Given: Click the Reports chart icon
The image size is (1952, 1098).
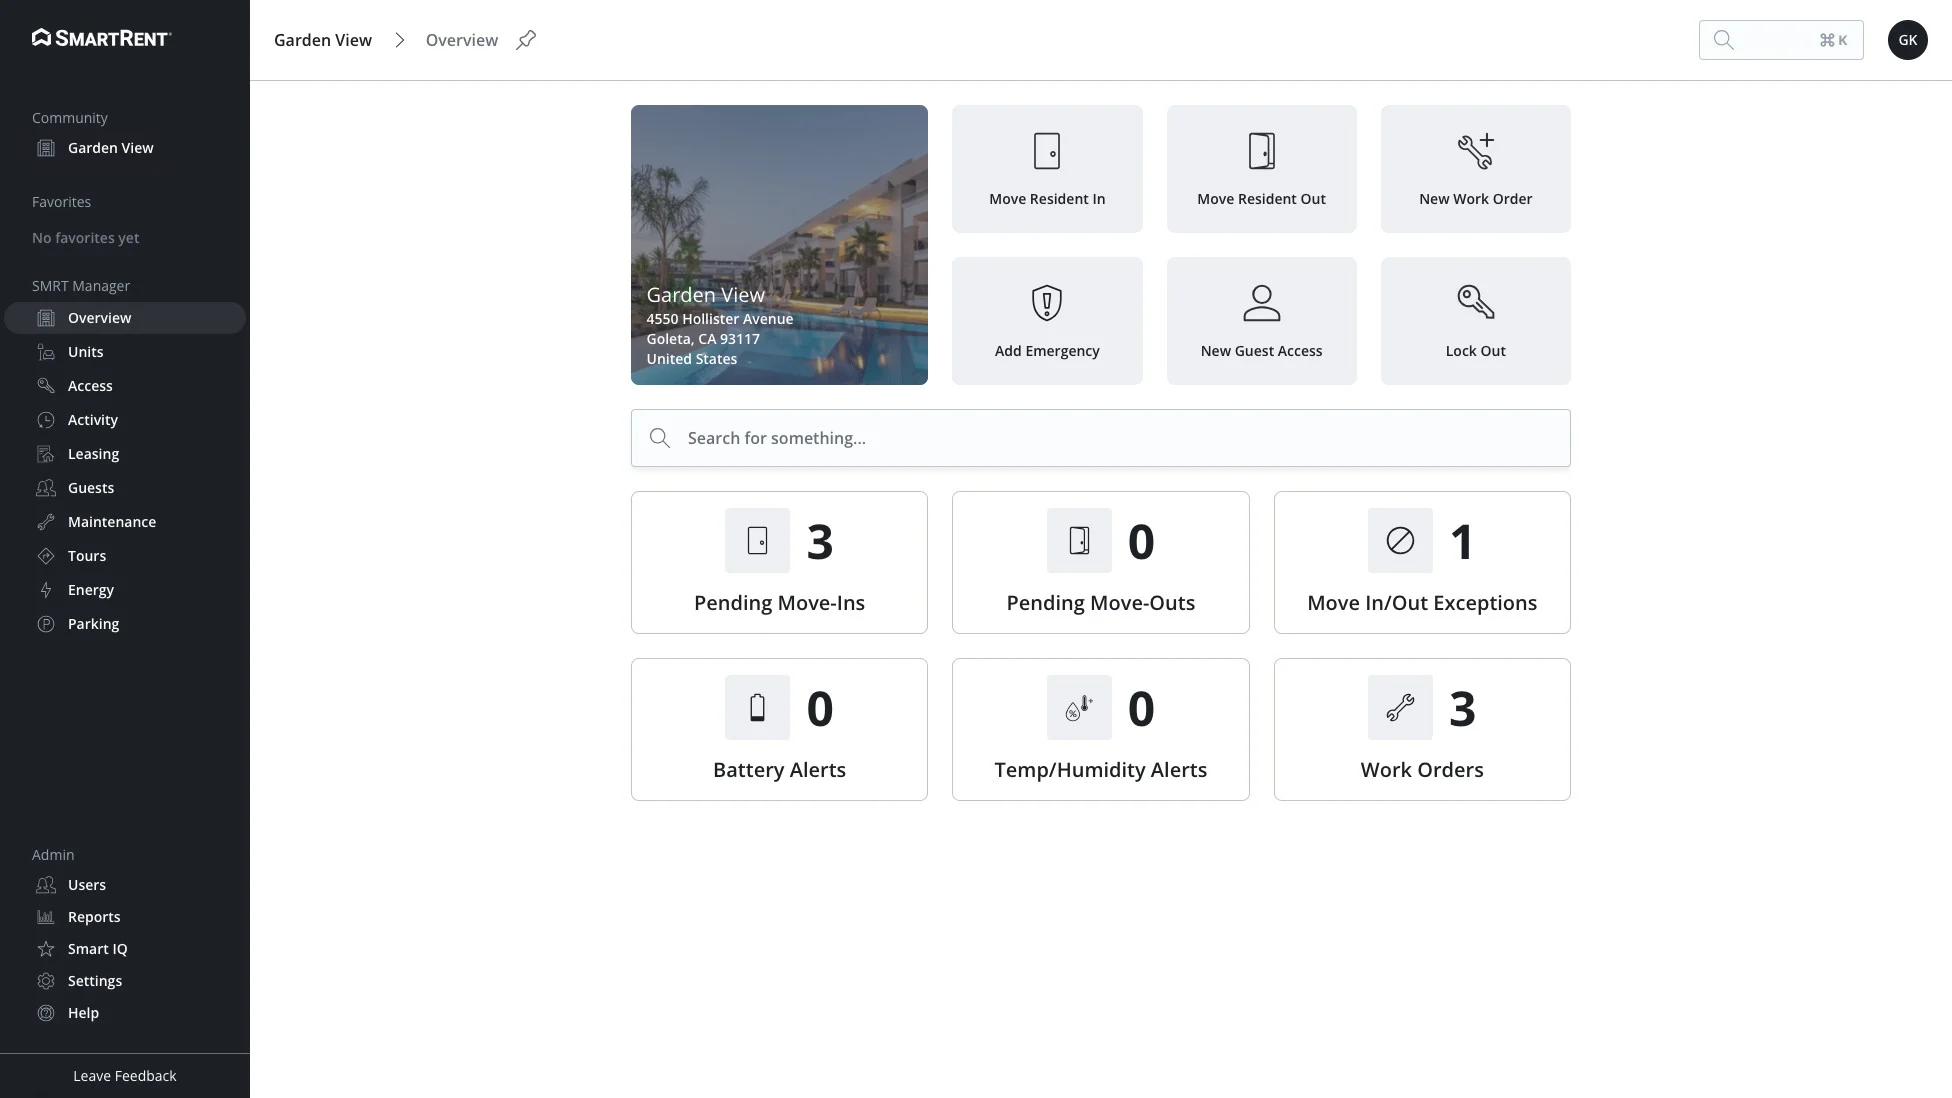Looking at the screenshot, I should coord(46,917).
